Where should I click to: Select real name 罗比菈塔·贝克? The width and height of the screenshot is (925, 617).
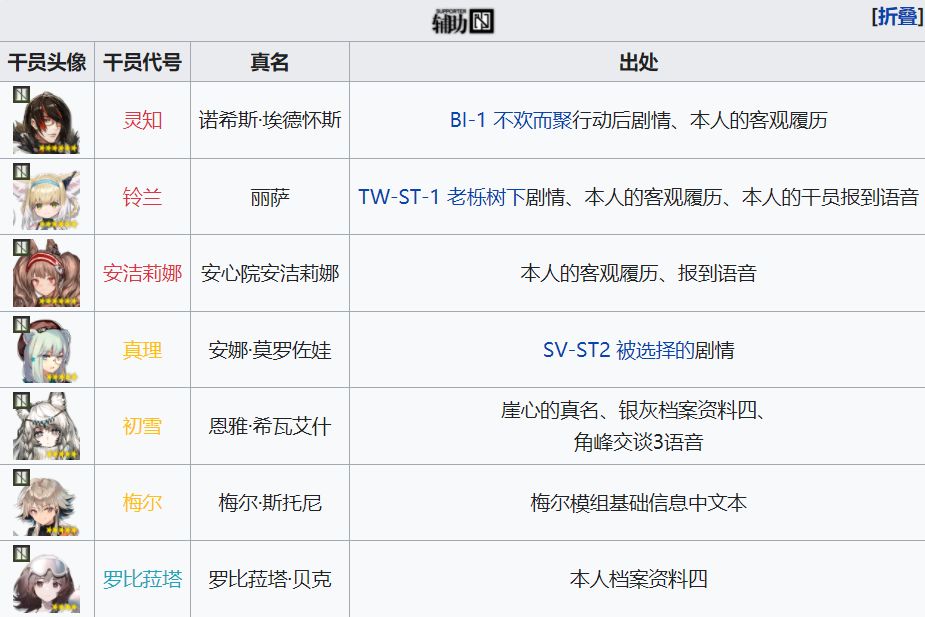tap(270, 580)
